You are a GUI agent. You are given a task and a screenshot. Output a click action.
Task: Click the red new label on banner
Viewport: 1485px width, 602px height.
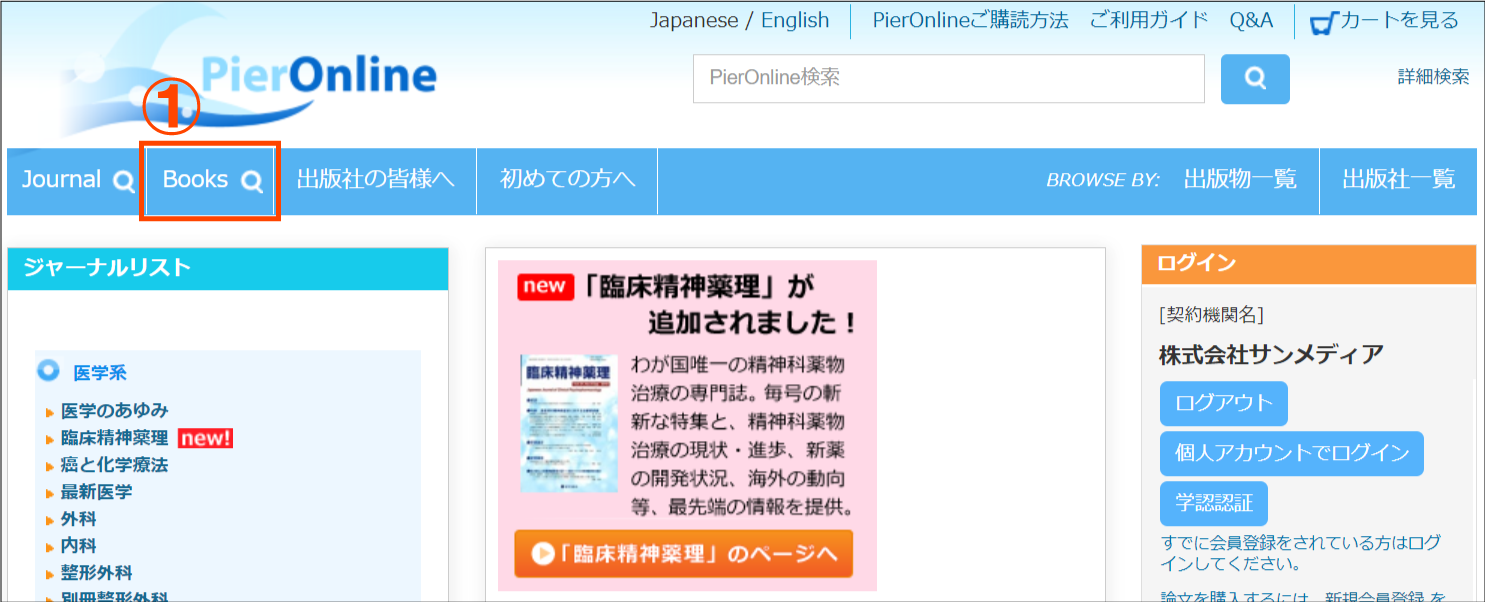(x=545, y=287)
